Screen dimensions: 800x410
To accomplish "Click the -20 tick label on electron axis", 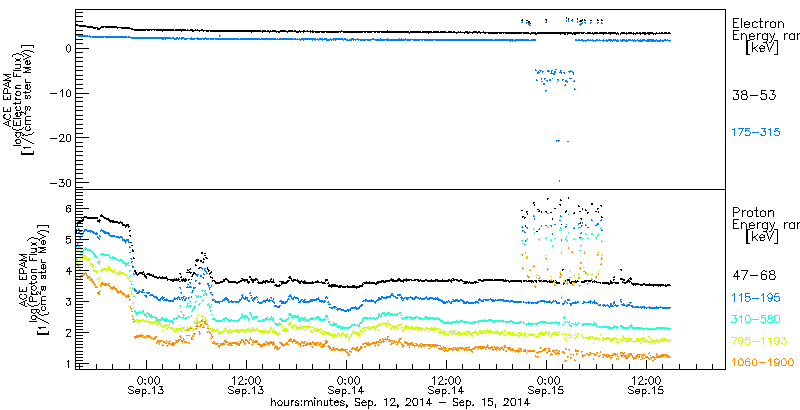I will [x=60, y=138].
